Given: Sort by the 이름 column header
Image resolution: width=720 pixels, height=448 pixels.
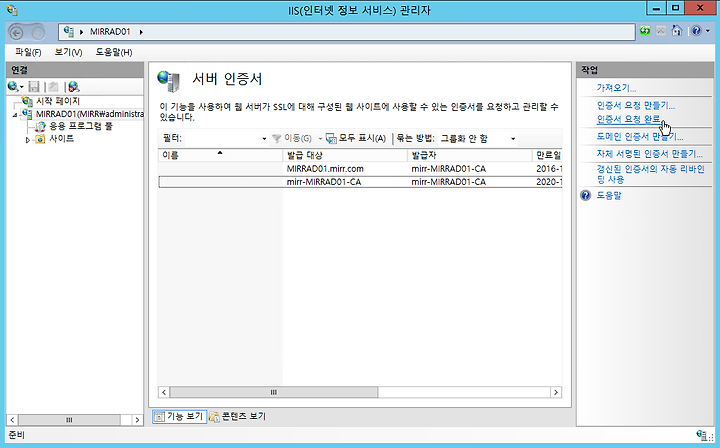Looking at the screenshot, I should coord(220,155).
